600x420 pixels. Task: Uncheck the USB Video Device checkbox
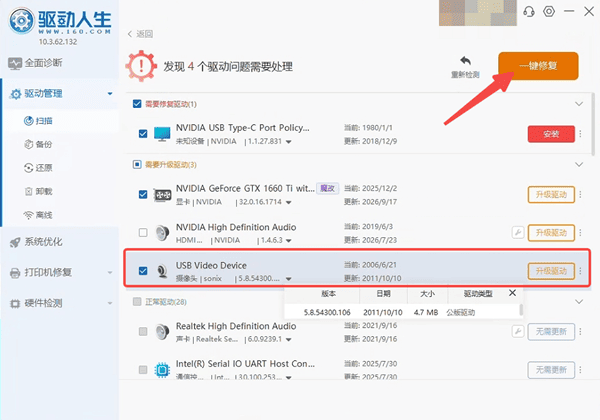tap(143, 271)
